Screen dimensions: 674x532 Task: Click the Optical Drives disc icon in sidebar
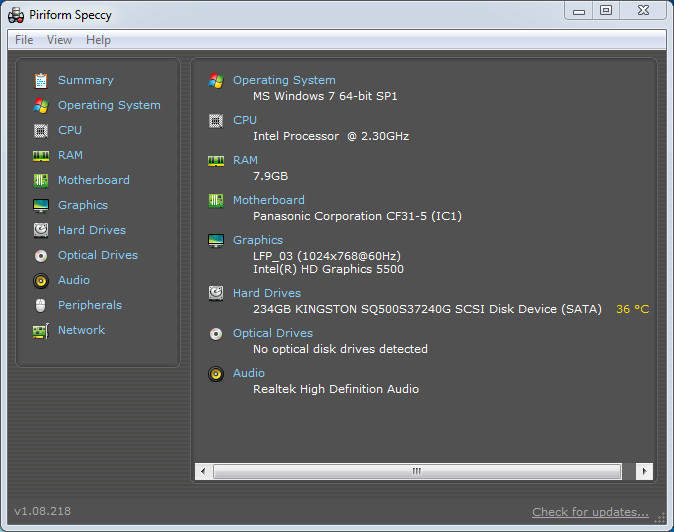[x=41, y=256]
